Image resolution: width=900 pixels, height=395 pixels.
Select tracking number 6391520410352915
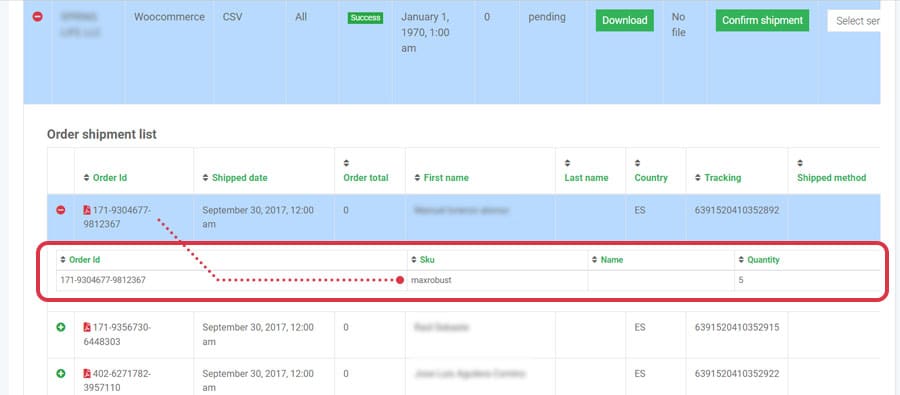coord(736,327)
